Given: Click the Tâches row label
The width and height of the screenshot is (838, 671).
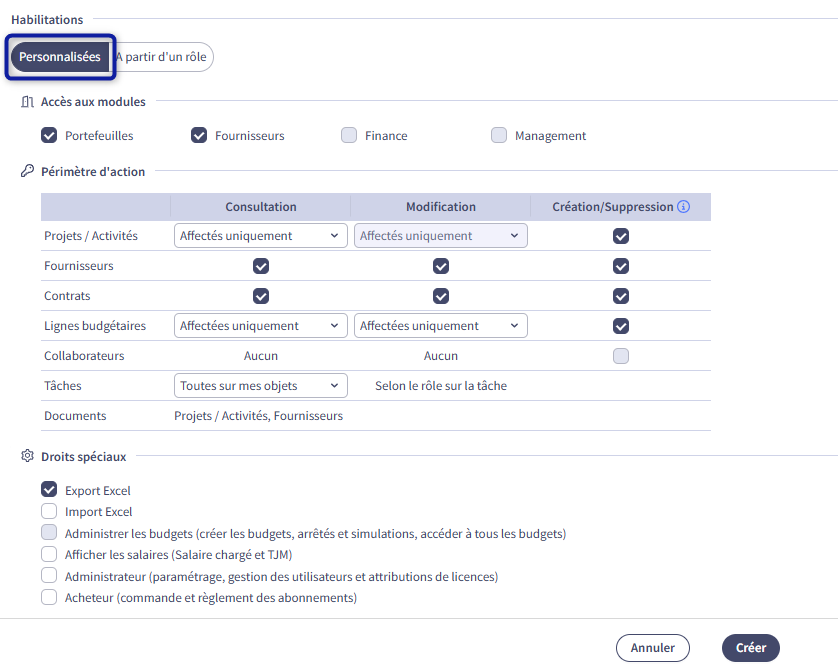Looking at the screenshot, I should click(x=63, y=386).
